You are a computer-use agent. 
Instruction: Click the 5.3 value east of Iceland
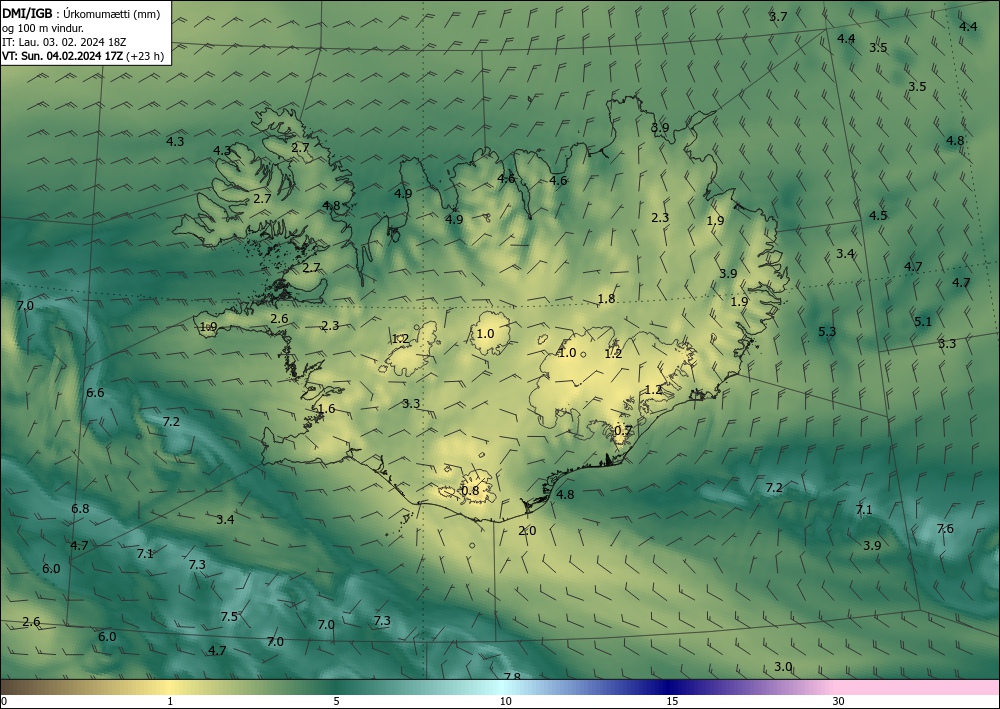click(827, 331)
